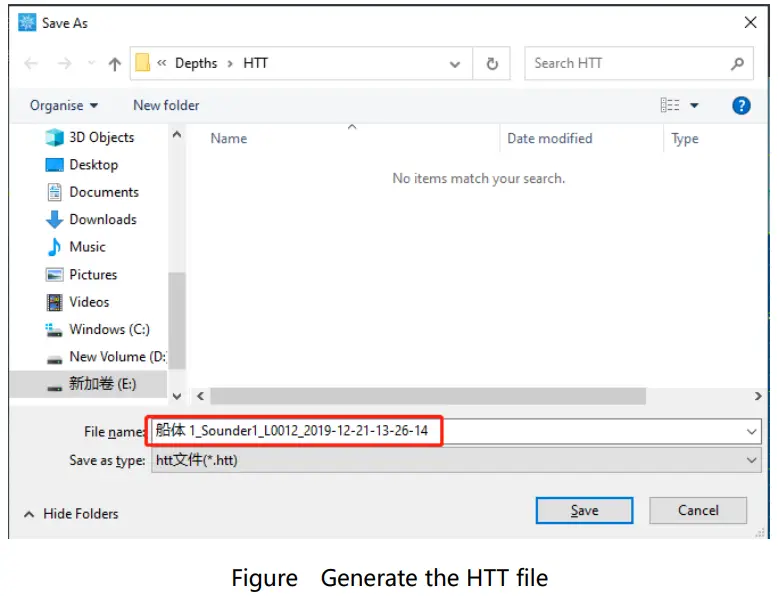Viewport: 778px width, 596px height.
Task: Refresh the HTT folder view
Action: [x=492, y=64]
